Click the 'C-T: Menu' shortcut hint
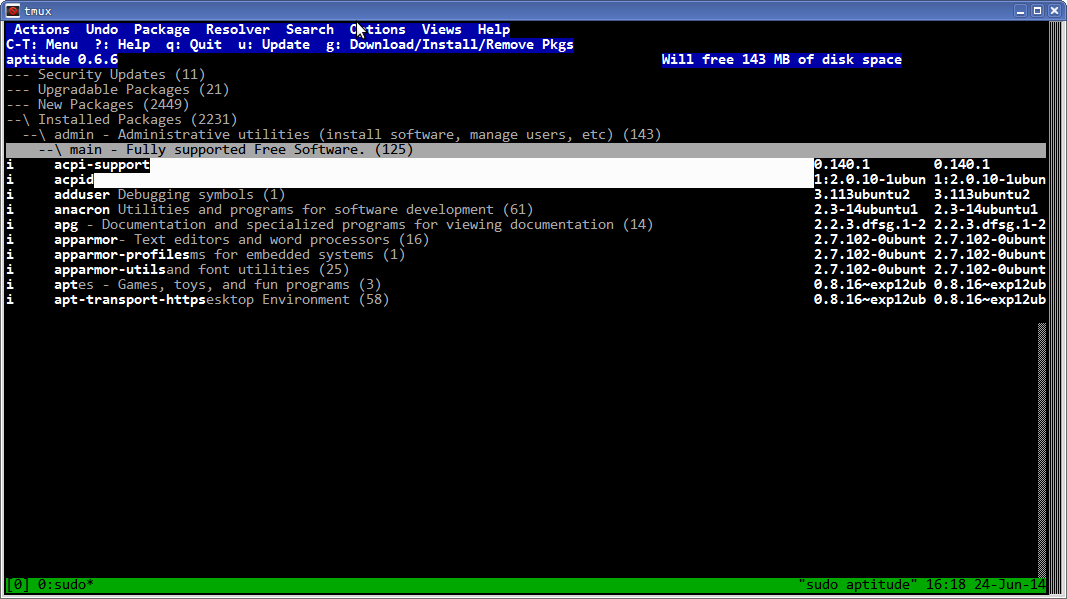Viewport: 1067px width, 599px height. (x=42, y=44)
